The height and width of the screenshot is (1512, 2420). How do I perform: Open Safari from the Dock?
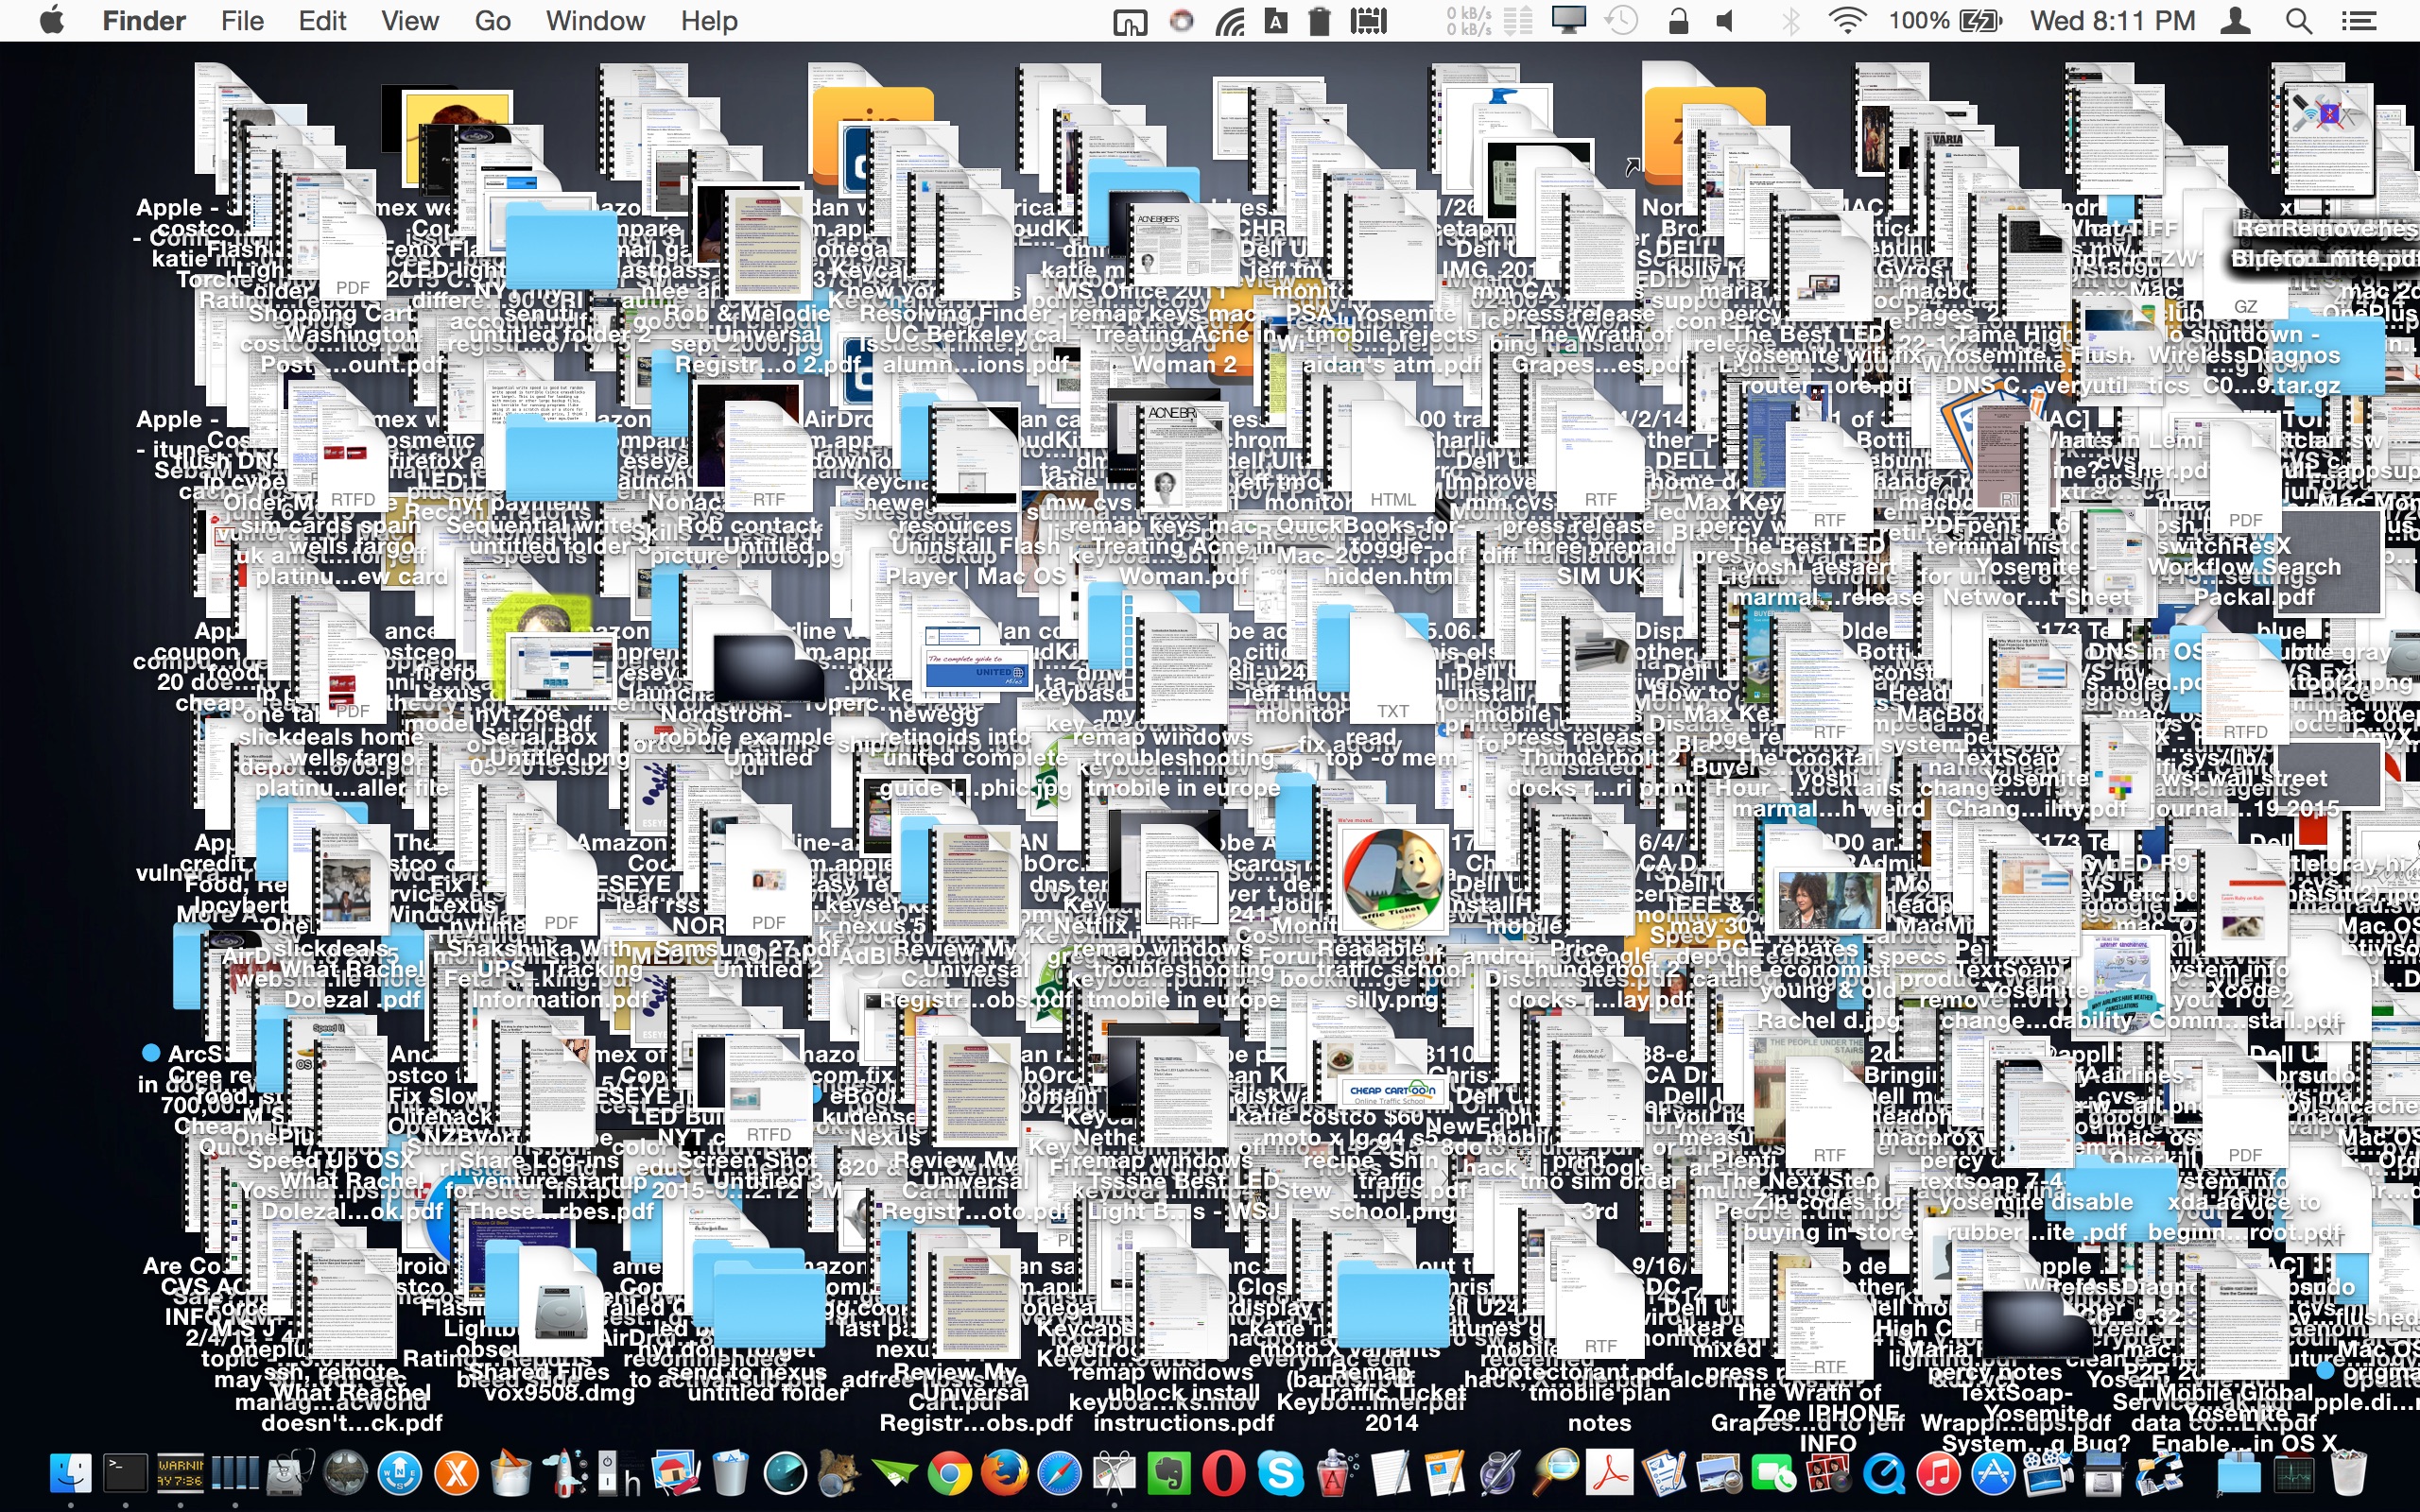[1059, 1473]
